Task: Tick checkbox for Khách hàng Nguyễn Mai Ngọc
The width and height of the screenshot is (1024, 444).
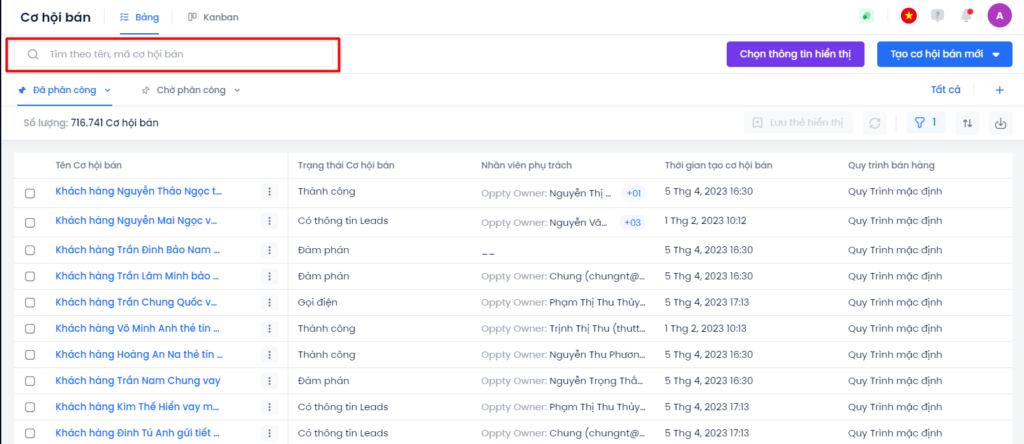Action: pyautogui.click(x=30, y=222)
